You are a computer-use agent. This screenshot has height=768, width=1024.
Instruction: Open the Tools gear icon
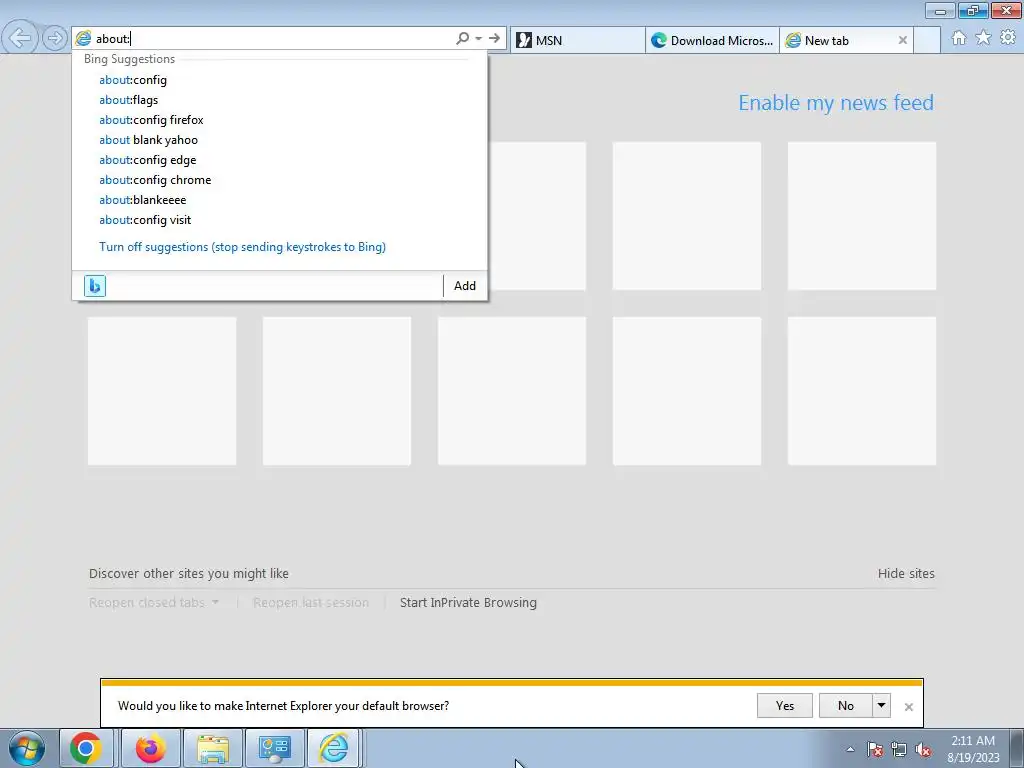1008,38
